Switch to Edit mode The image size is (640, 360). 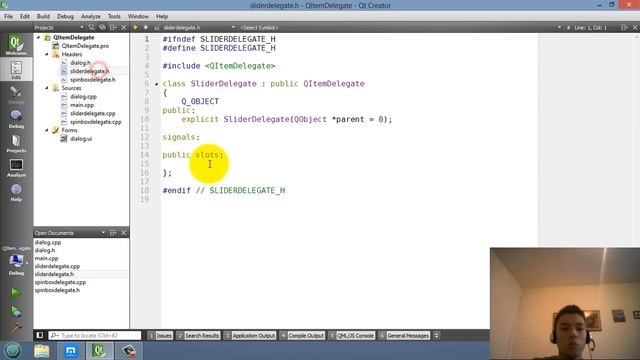[x=16, y=70]
